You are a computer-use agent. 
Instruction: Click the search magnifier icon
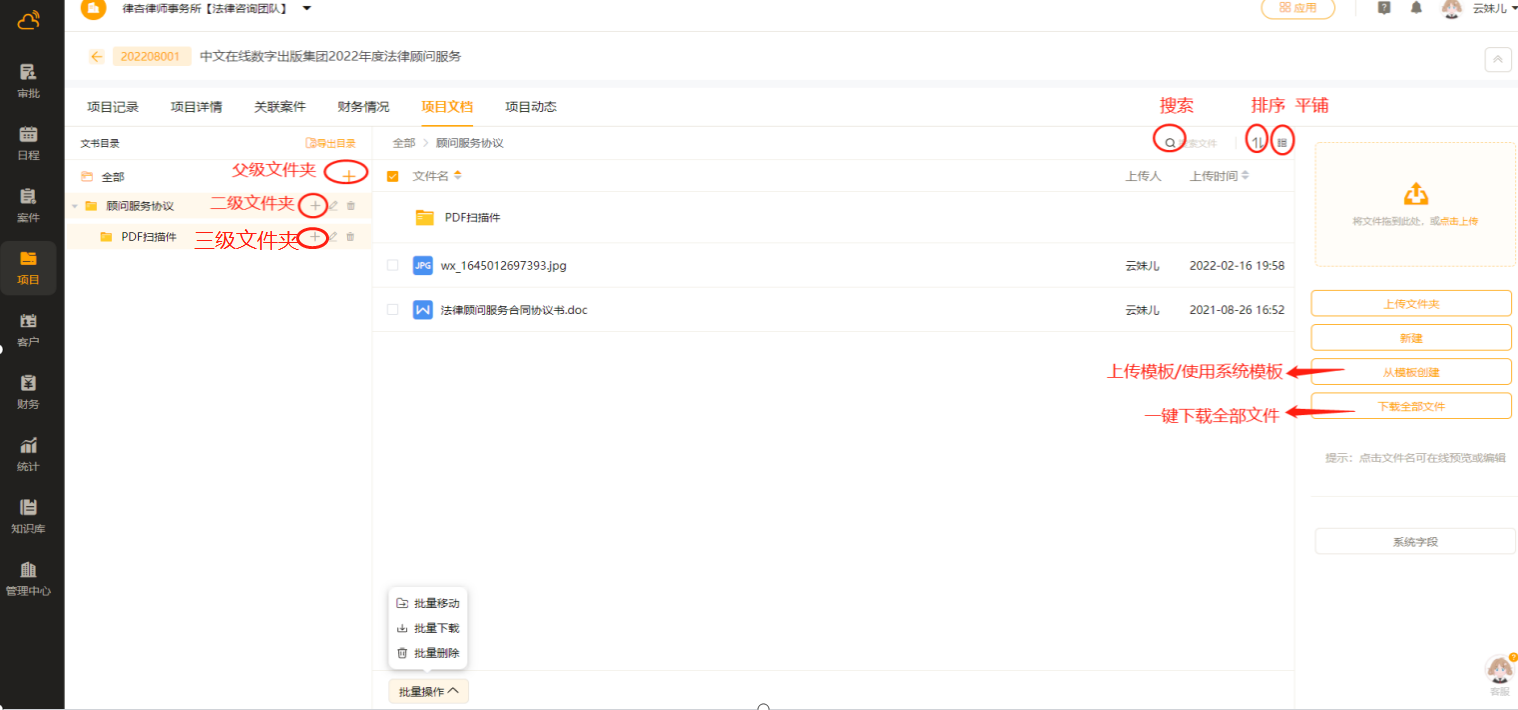pyautogui.click(x=1170, y=143)
